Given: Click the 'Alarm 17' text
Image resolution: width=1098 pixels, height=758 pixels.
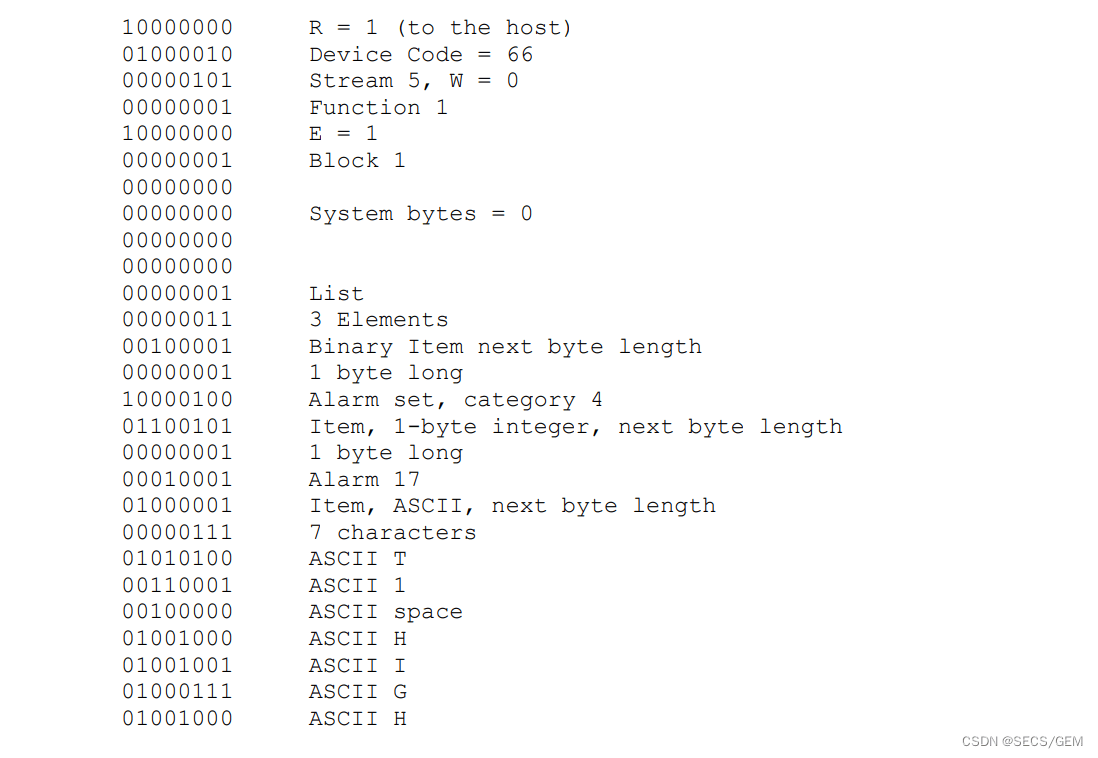Looking at the screenshot, I should [x=364, y=480].
